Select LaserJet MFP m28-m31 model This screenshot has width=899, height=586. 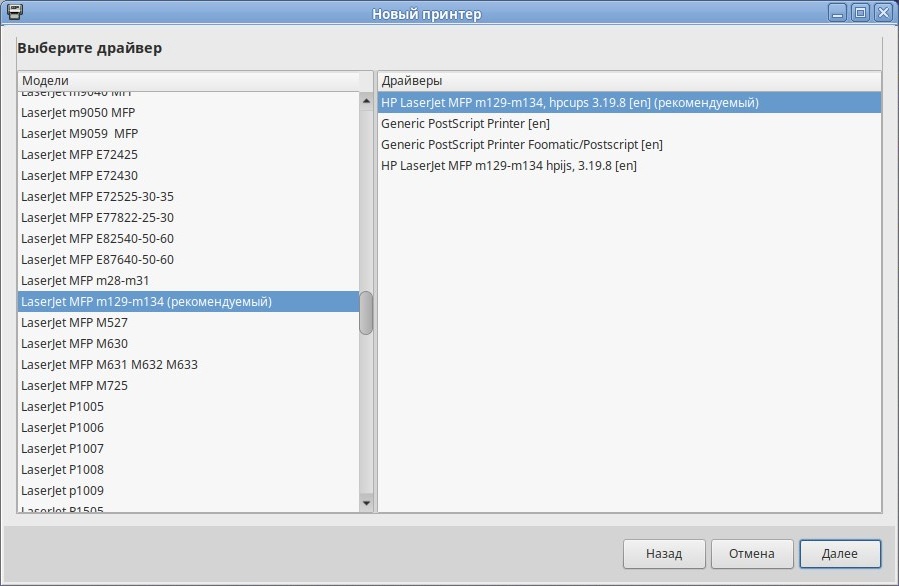pos(85,281)
